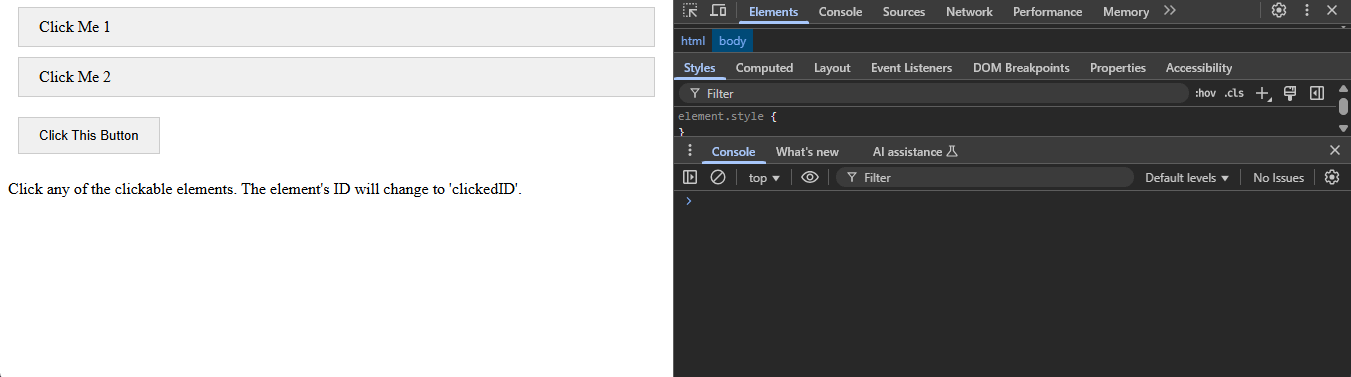Select the drawer Console tab
This screenshot has width=1351, height=377.
733,152
